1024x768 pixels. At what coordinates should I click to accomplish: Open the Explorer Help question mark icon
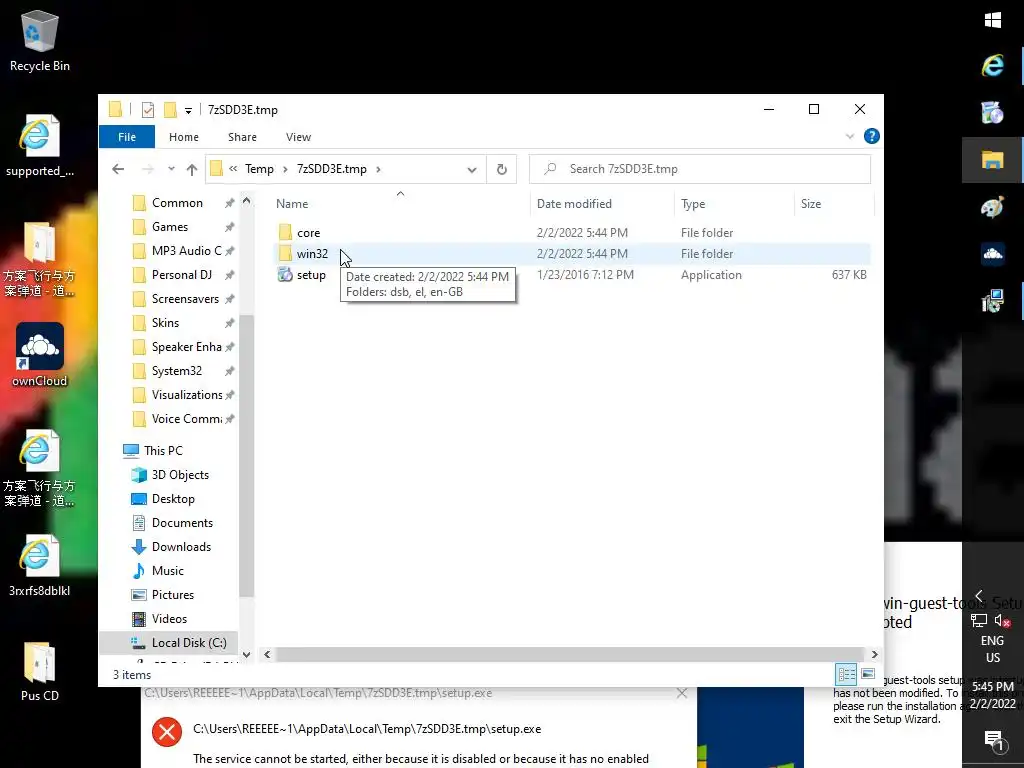pos(871,136)
